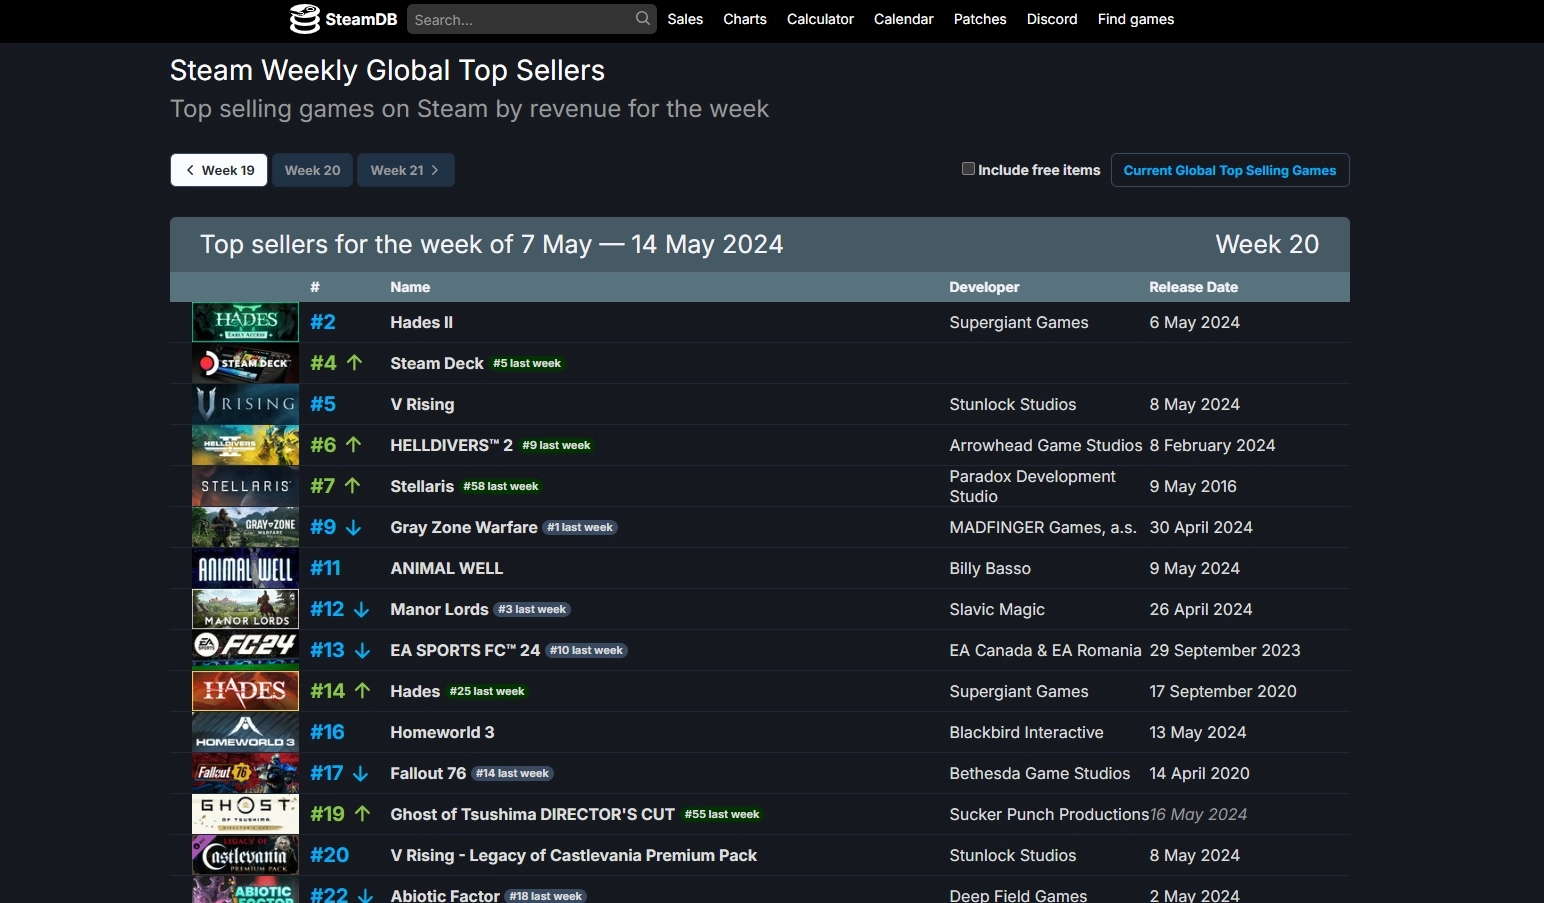Open the Fallout 76 name link

pyautogui.click(x=428, y=773)
